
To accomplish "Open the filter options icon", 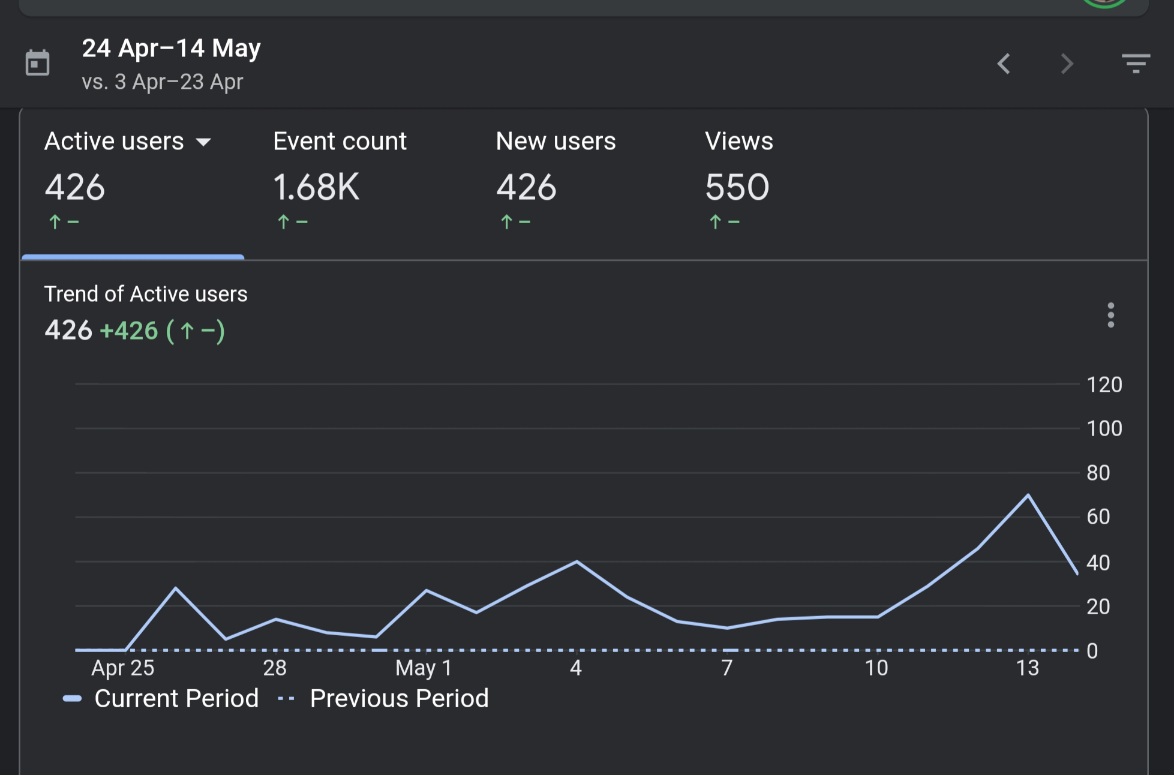I will 1135,64.
